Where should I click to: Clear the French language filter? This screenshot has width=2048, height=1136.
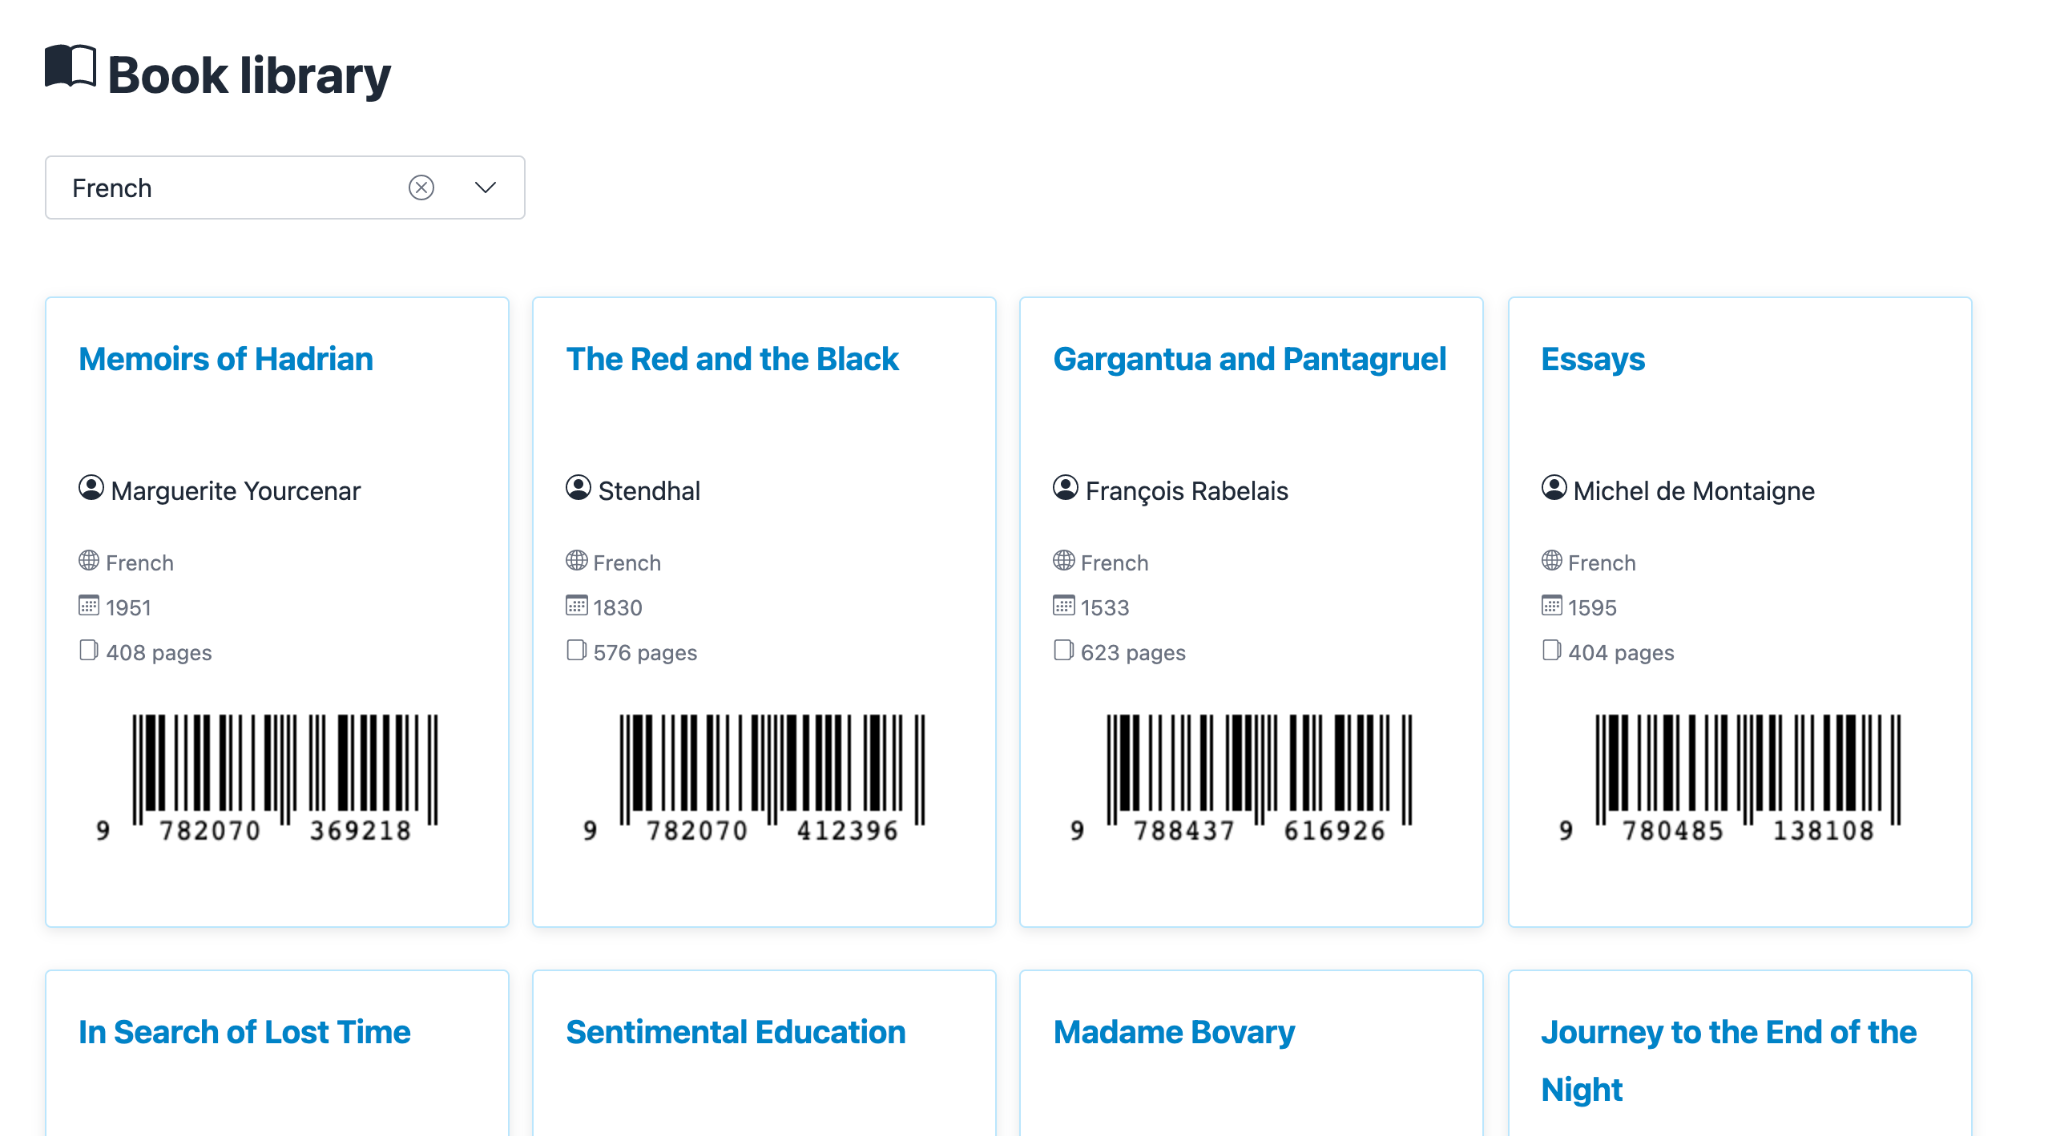point(421,188)
